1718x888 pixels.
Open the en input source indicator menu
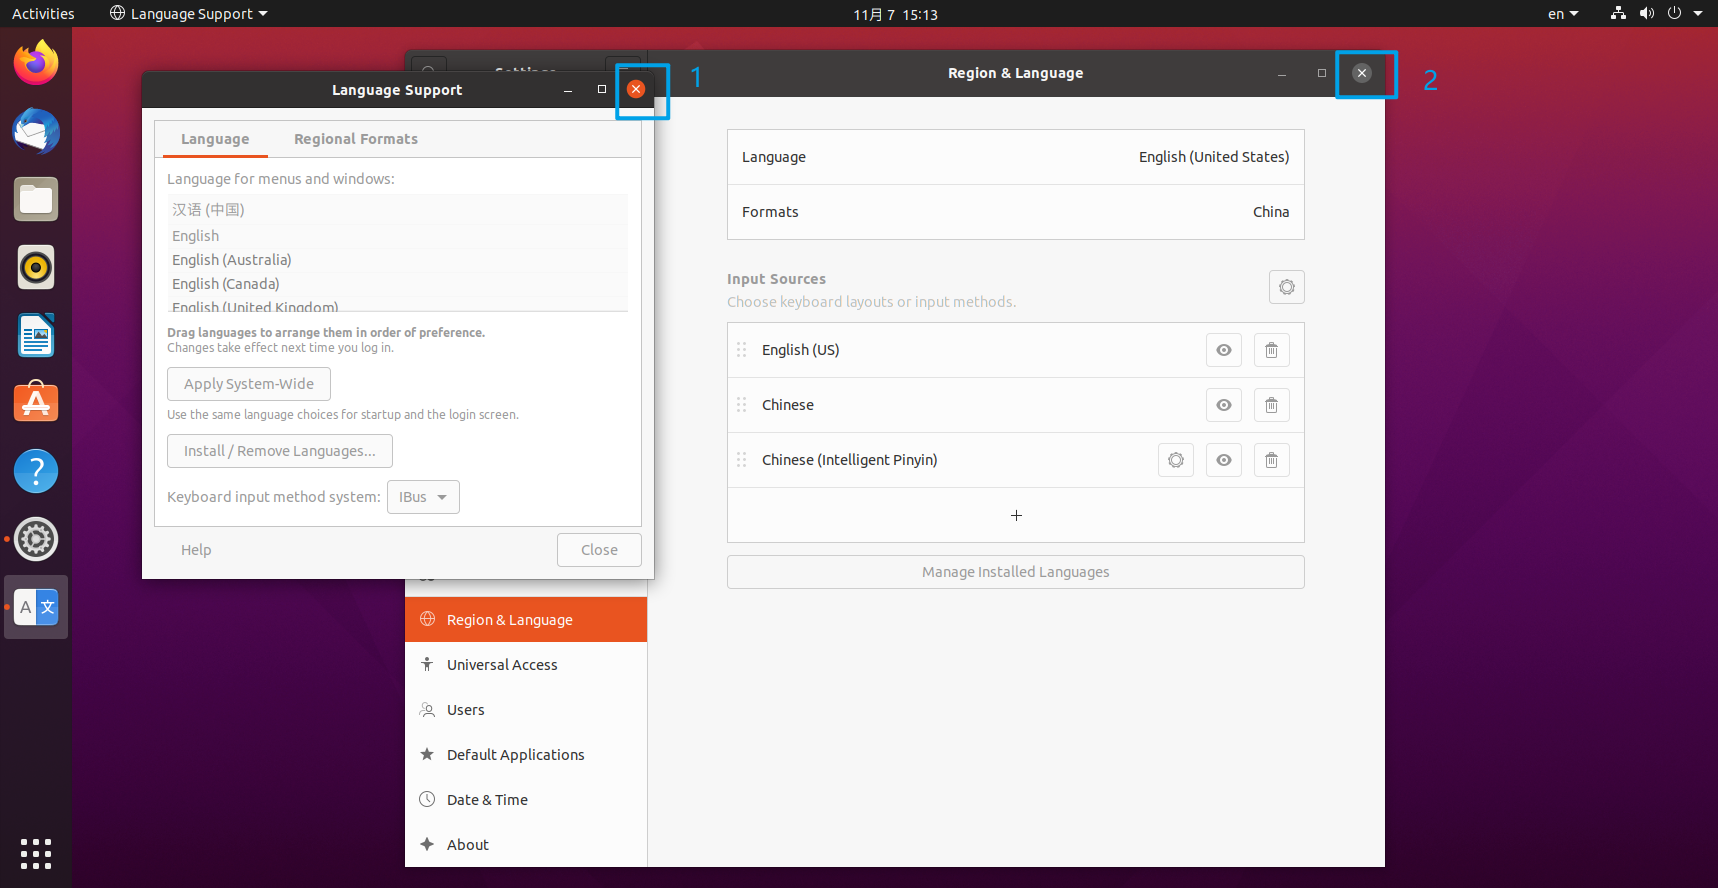pos(1563,13)
